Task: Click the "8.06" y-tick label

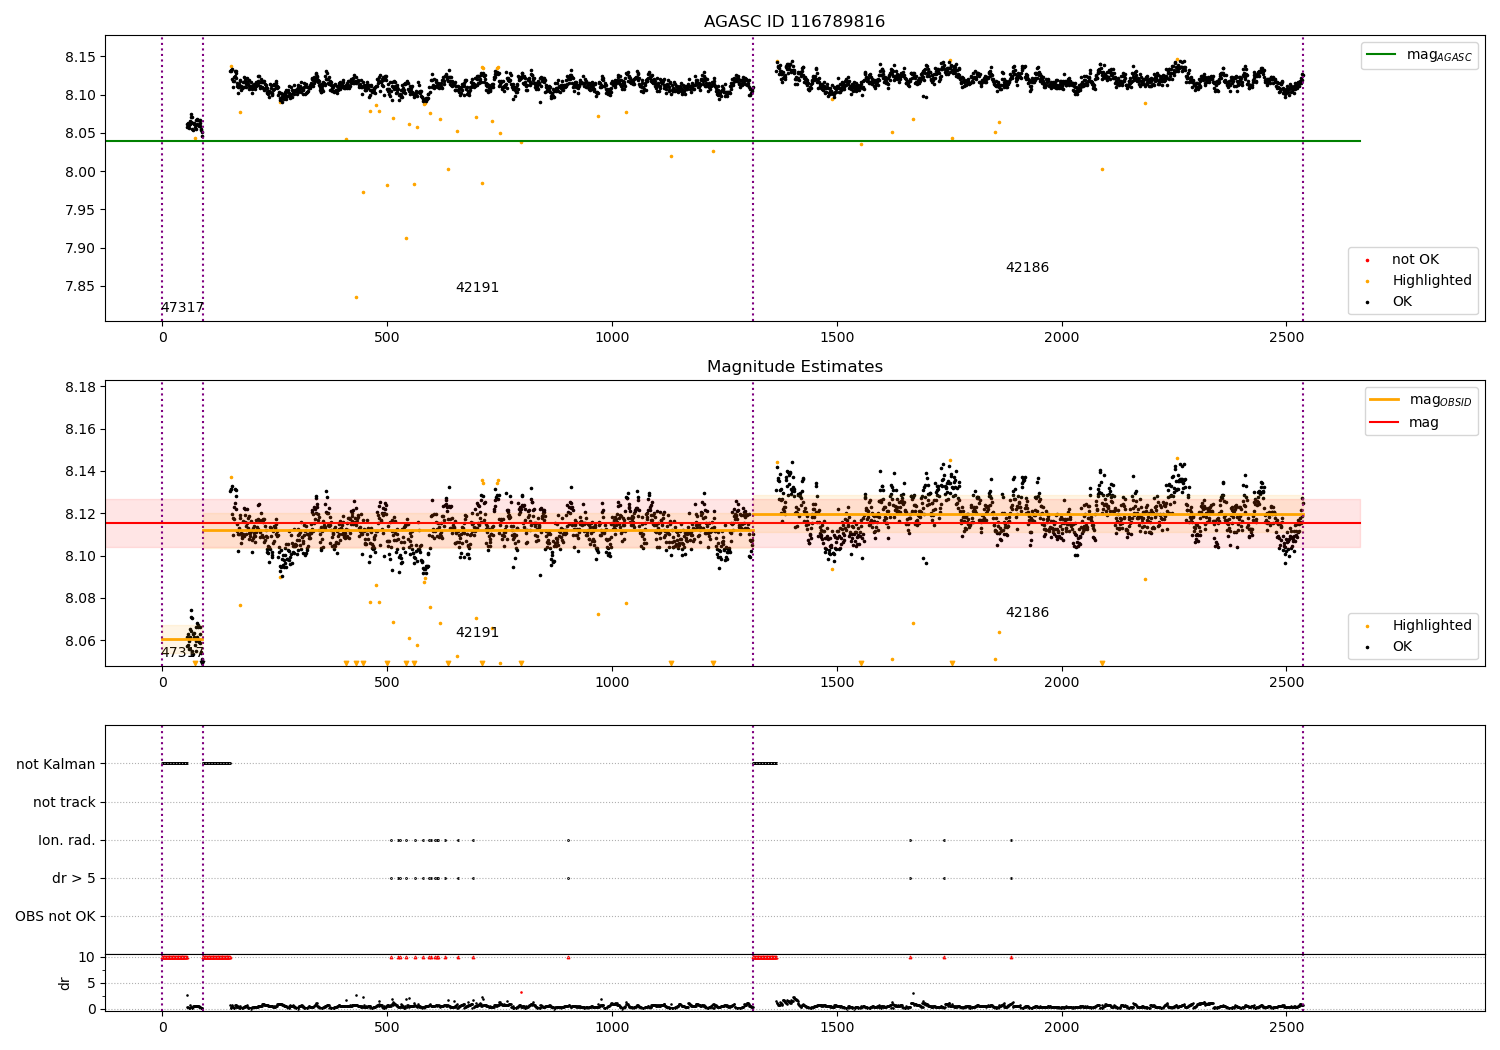Action: tap(80, 641)
